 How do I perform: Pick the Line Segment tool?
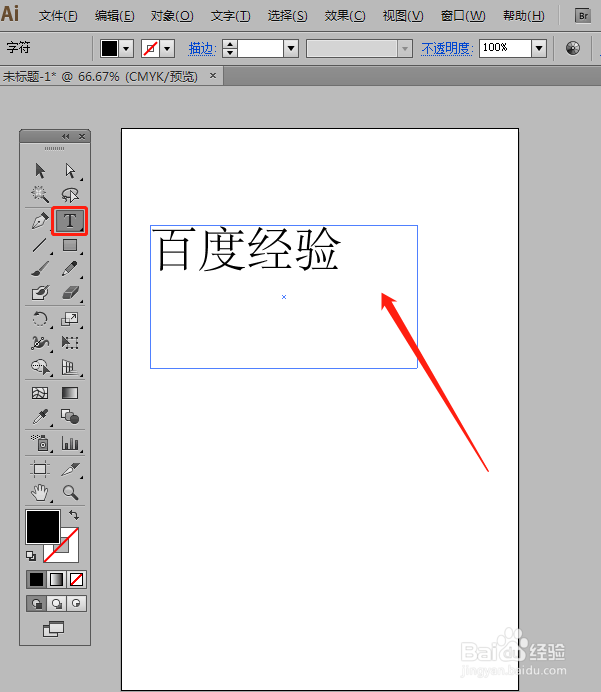click(x=40, y=245)
